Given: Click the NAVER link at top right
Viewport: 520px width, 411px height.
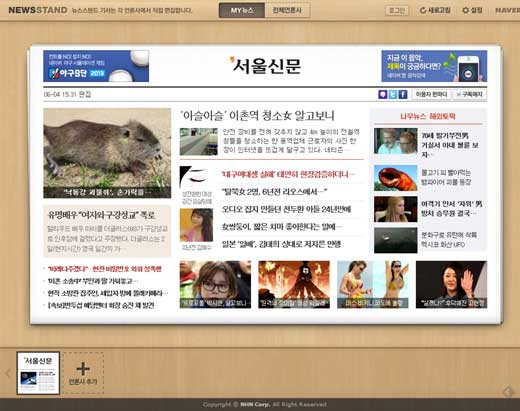Looking at the screenshot, I should [x=507, y=10].
